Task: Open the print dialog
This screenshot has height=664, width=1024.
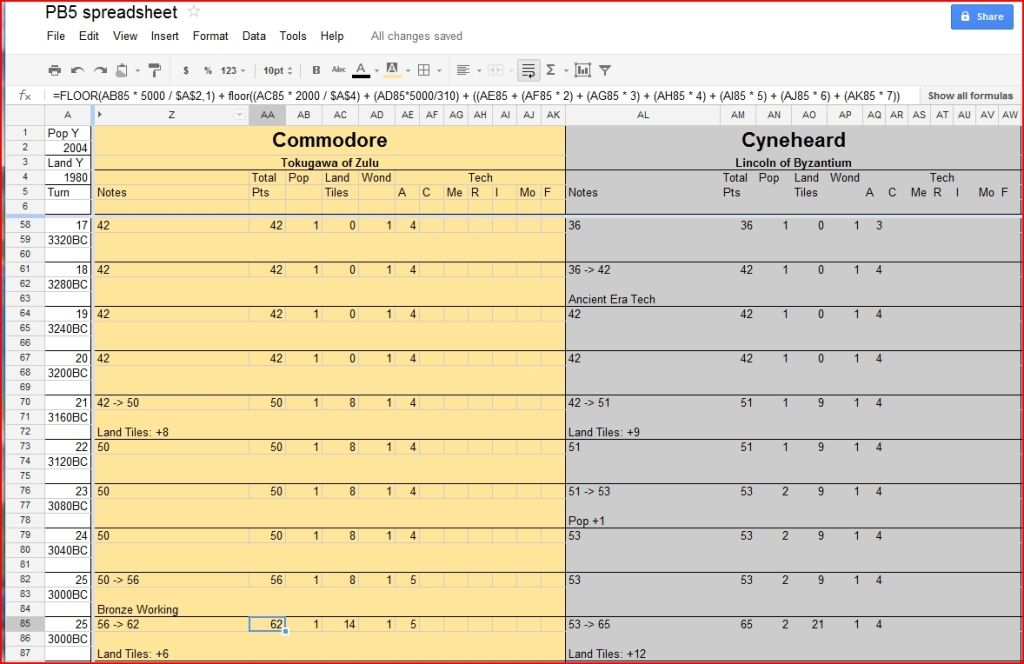Action: point(56,70)
